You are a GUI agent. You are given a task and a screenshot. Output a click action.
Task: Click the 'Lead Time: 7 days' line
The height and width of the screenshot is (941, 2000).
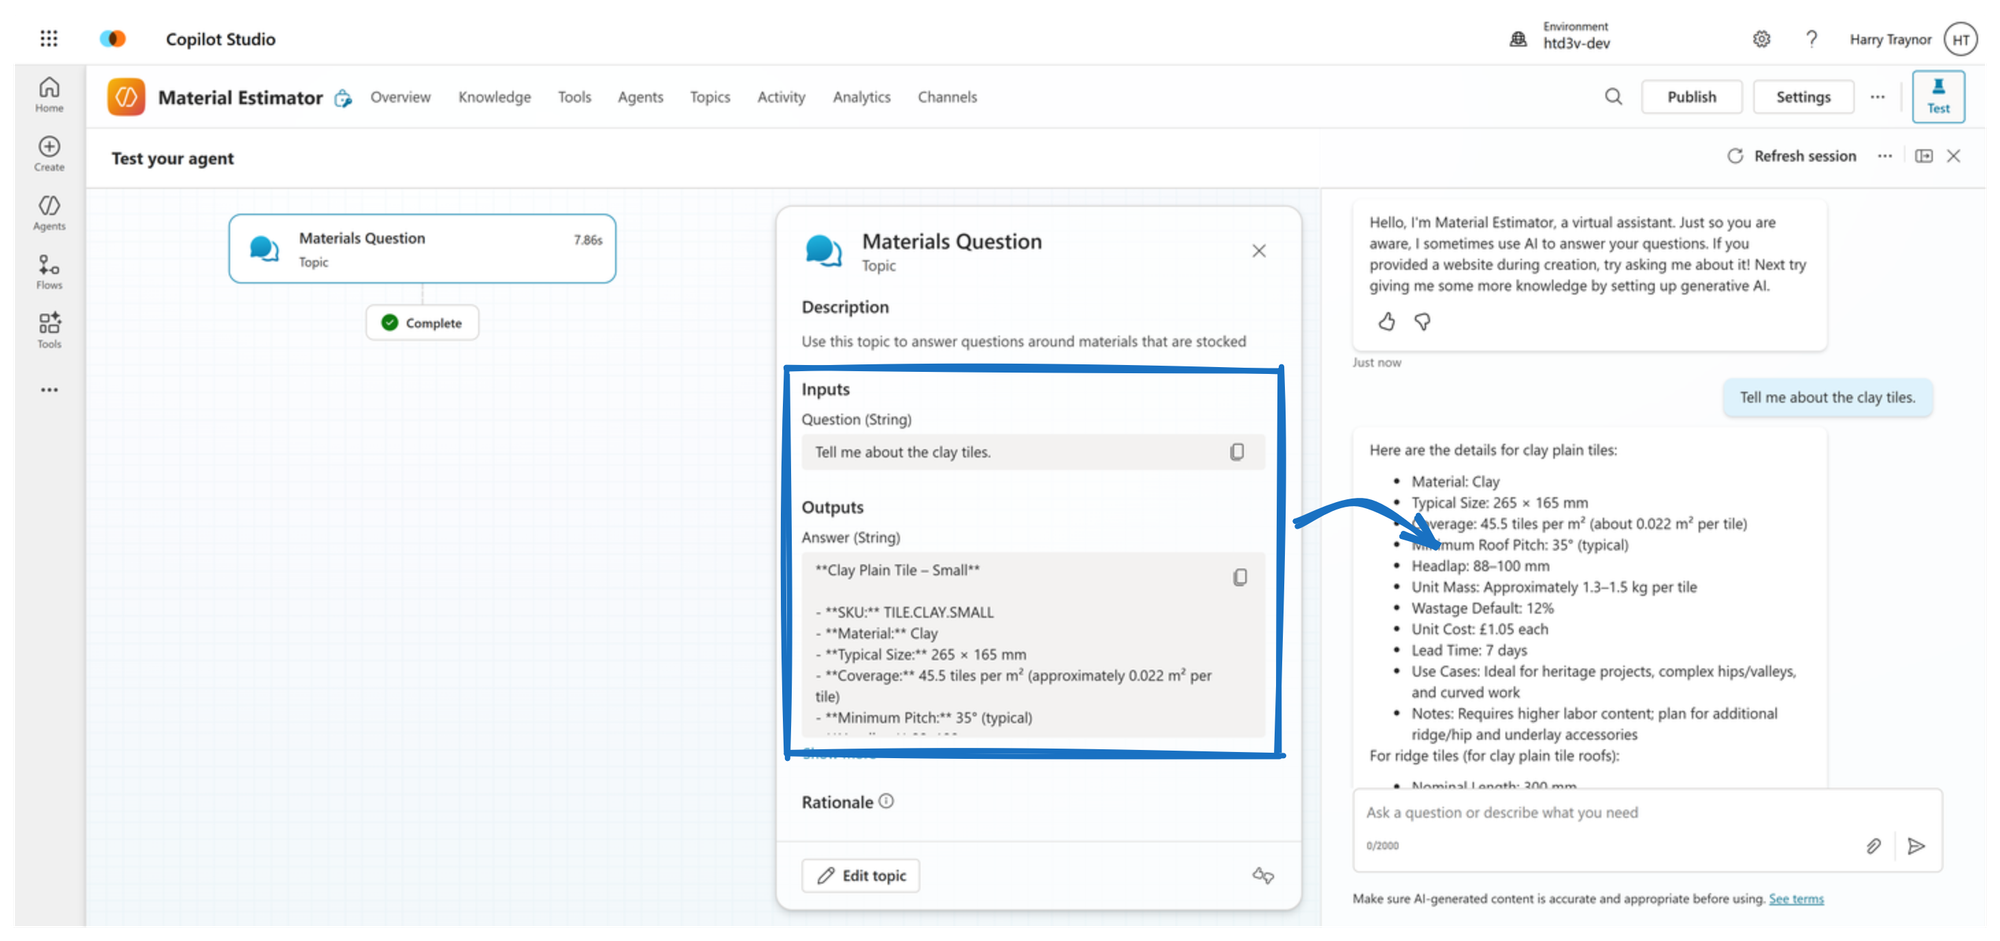pyautogui.click(x=1469, y=650)
